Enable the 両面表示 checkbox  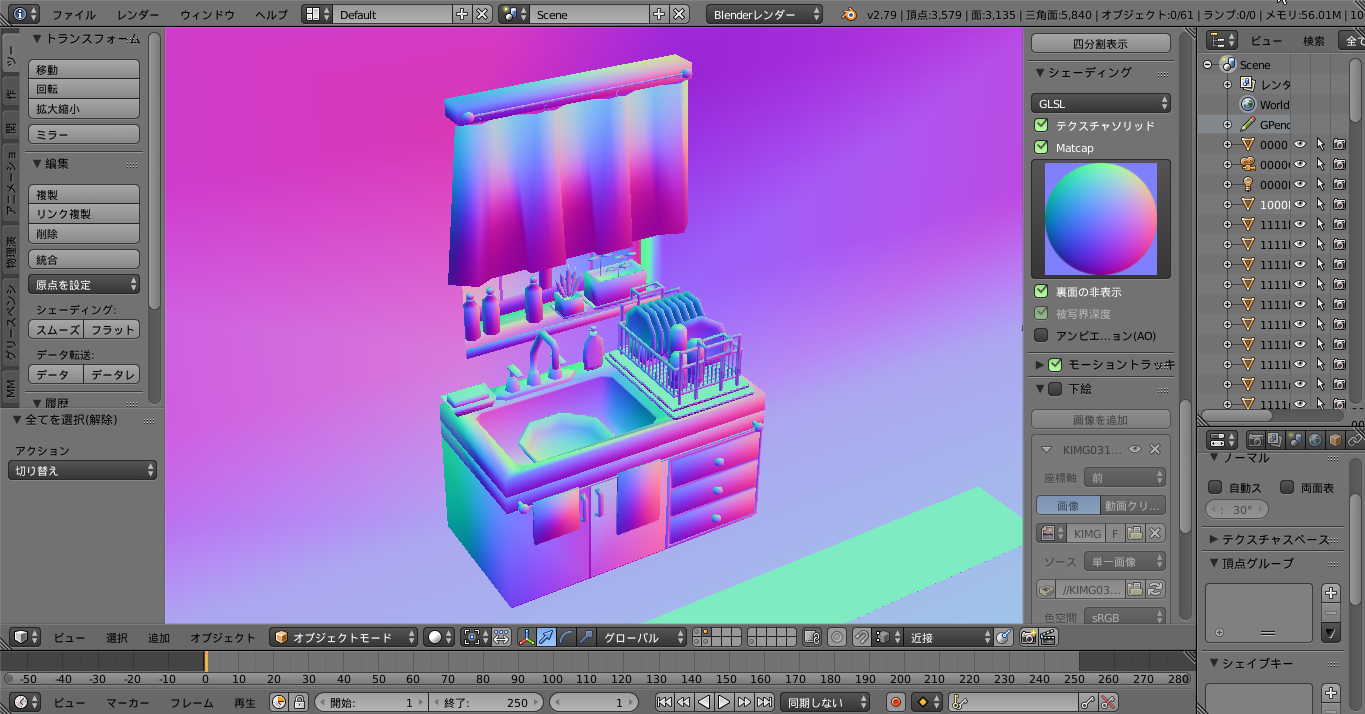pyautogui.click(x=1287, y=487)
